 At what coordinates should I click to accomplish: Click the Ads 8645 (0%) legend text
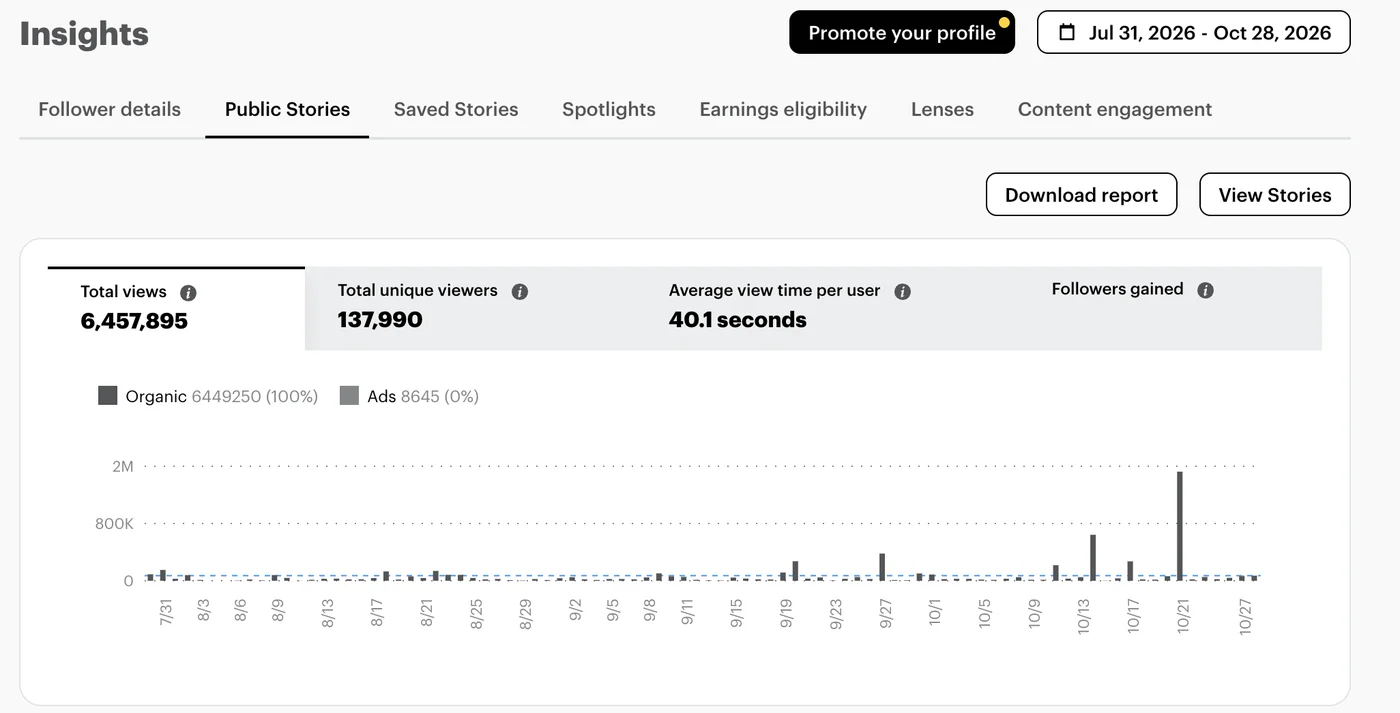click(x=423, y=396)
